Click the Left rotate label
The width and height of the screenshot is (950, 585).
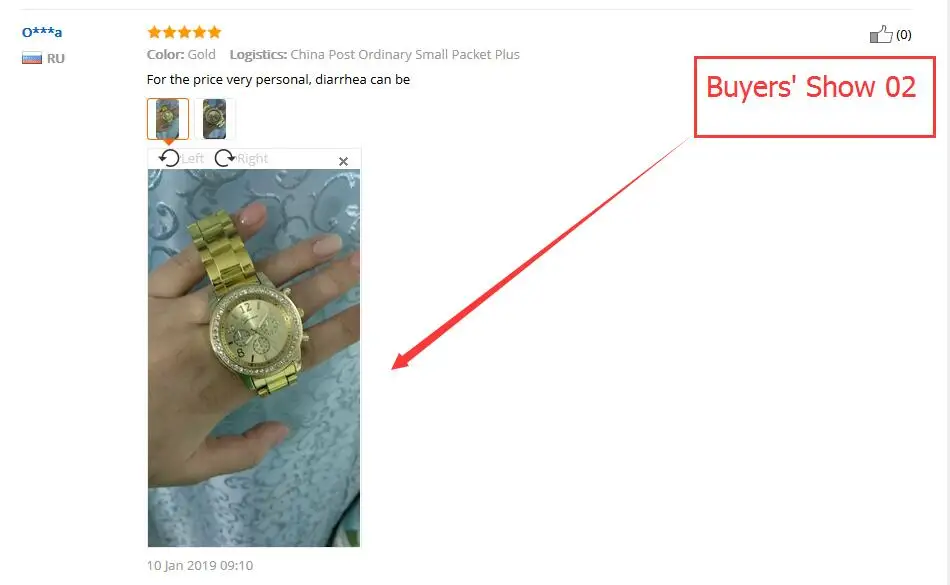[x=193, y=159]
